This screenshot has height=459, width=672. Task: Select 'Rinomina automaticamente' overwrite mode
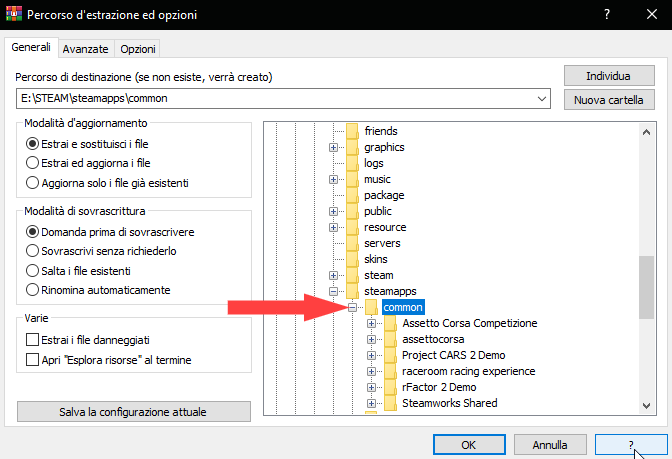[33, 290]
